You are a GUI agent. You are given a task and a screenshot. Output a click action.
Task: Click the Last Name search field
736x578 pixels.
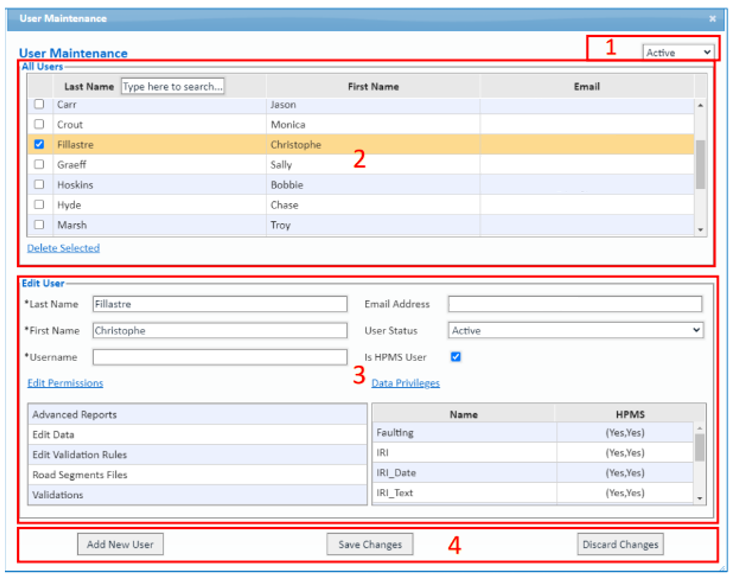pos(173,87)
